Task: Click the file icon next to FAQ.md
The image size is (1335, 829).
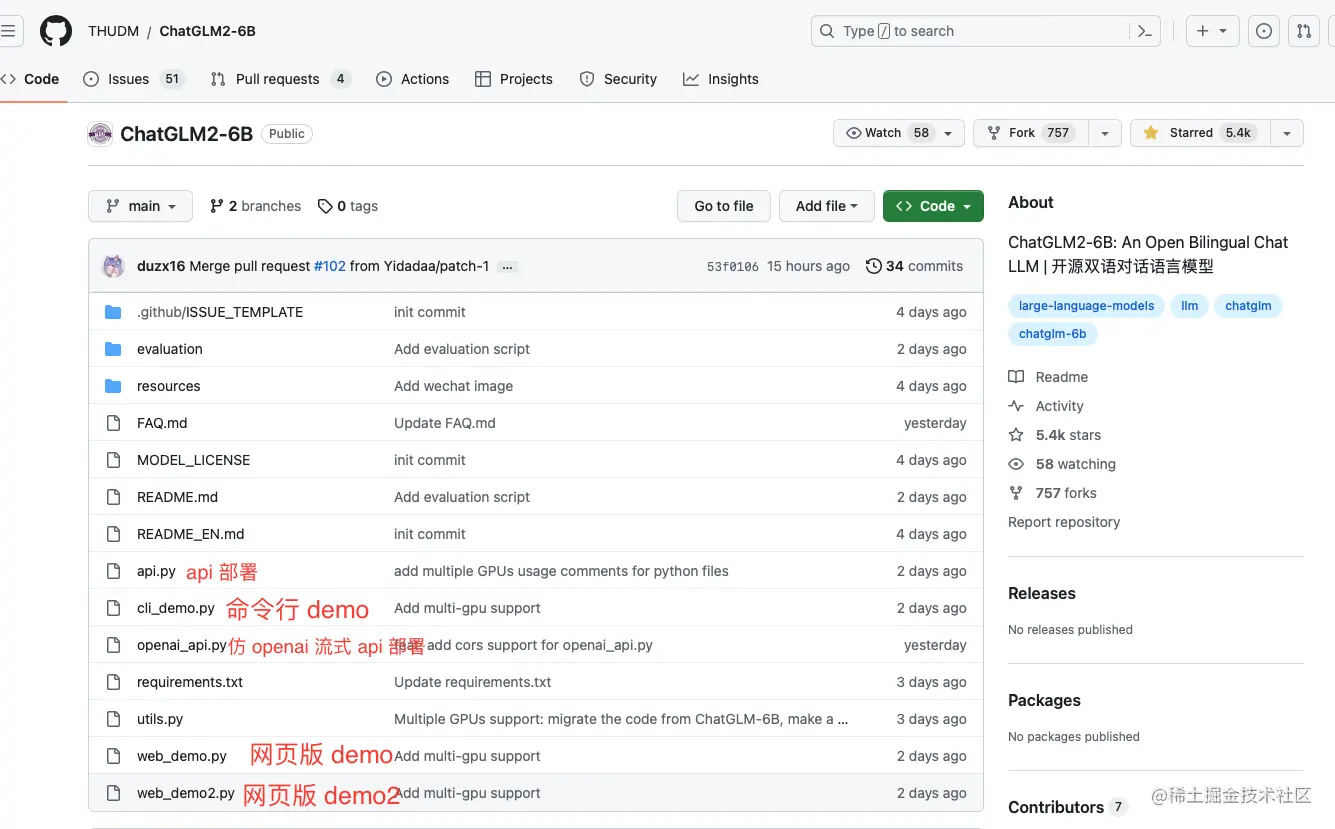Action: (x=113, y=423)
